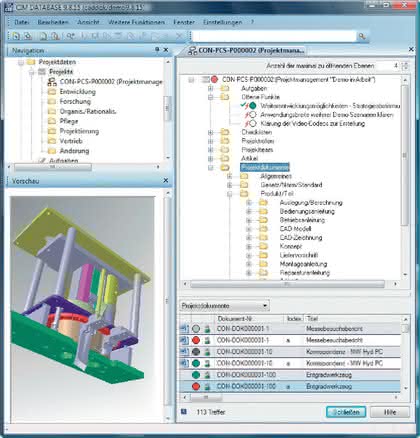The width and height of the screenshot is (420, 438).
Task: Expand the Aufgaben node
Action: pos(210,88)
